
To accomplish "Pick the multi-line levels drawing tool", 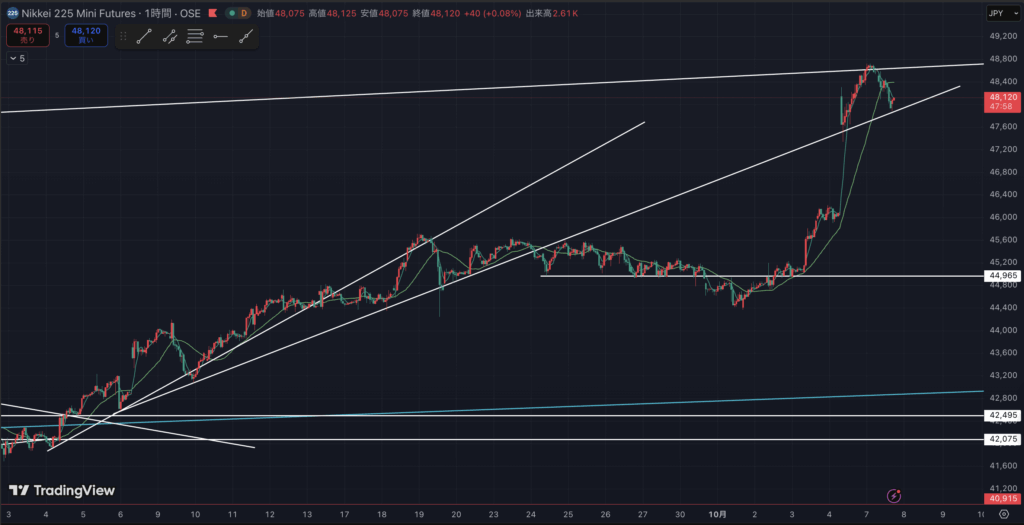I will tap(195, 37).
